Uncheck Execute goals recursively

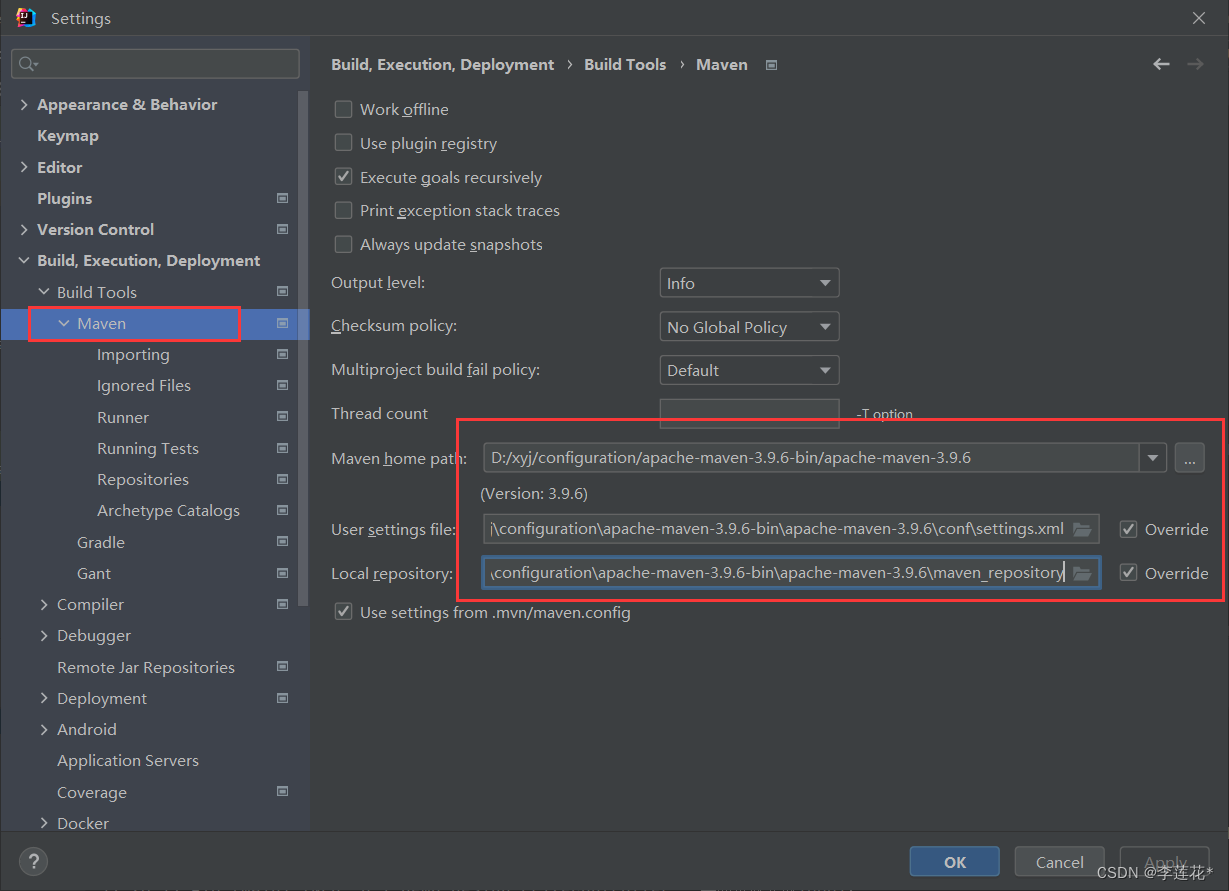click(343, 177)
